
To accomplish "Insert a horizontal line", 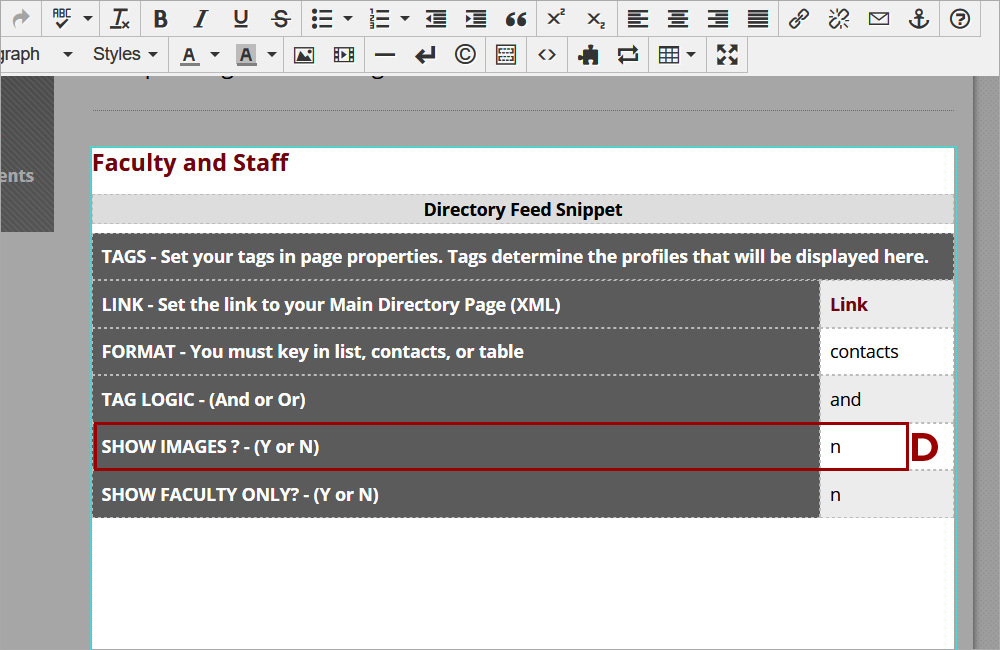I will [384, 54].
